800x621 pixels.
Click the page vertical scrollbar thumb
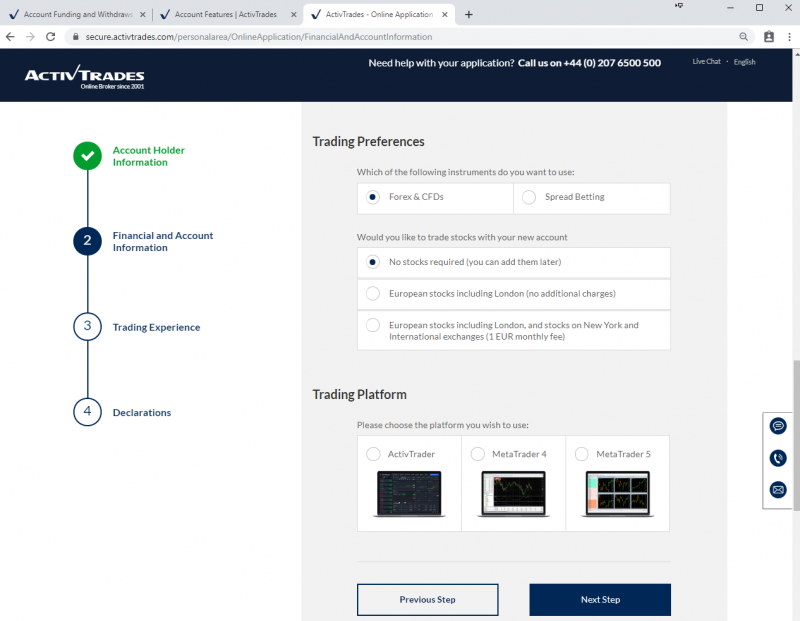(796, 435)
